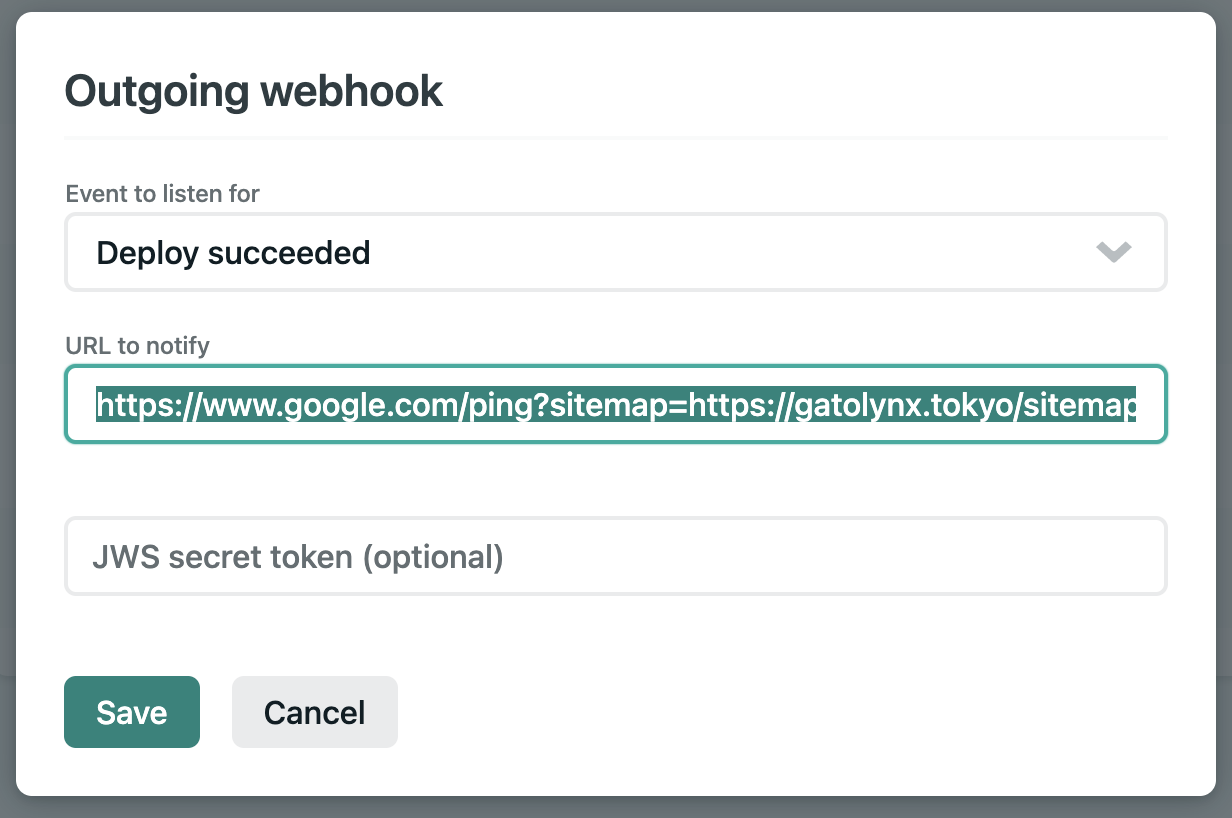This screenshot has height=818, width=1232.
Task: Focus the JWS secret token field
Action: pos(616,556)
